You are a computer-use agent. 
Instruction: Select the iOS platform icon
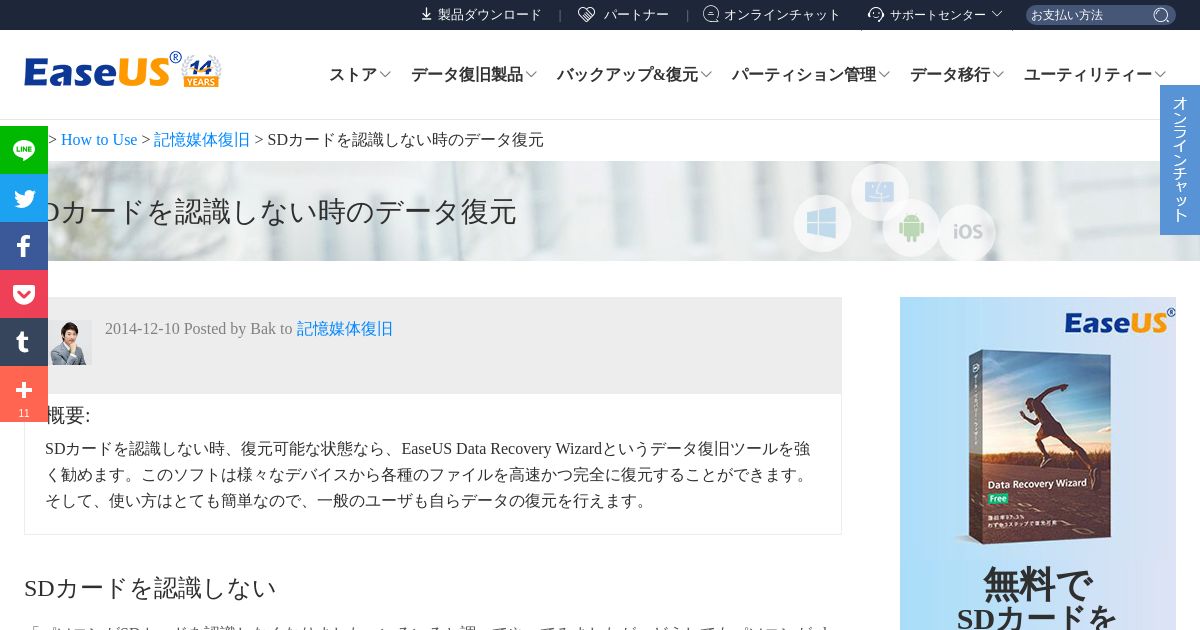(x=967, y=232)
